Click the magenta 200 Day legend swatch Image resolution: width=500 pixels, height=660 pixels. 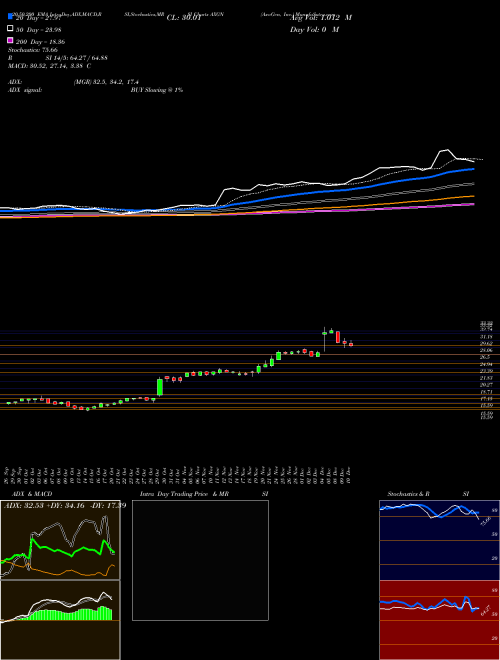[10, 40]
